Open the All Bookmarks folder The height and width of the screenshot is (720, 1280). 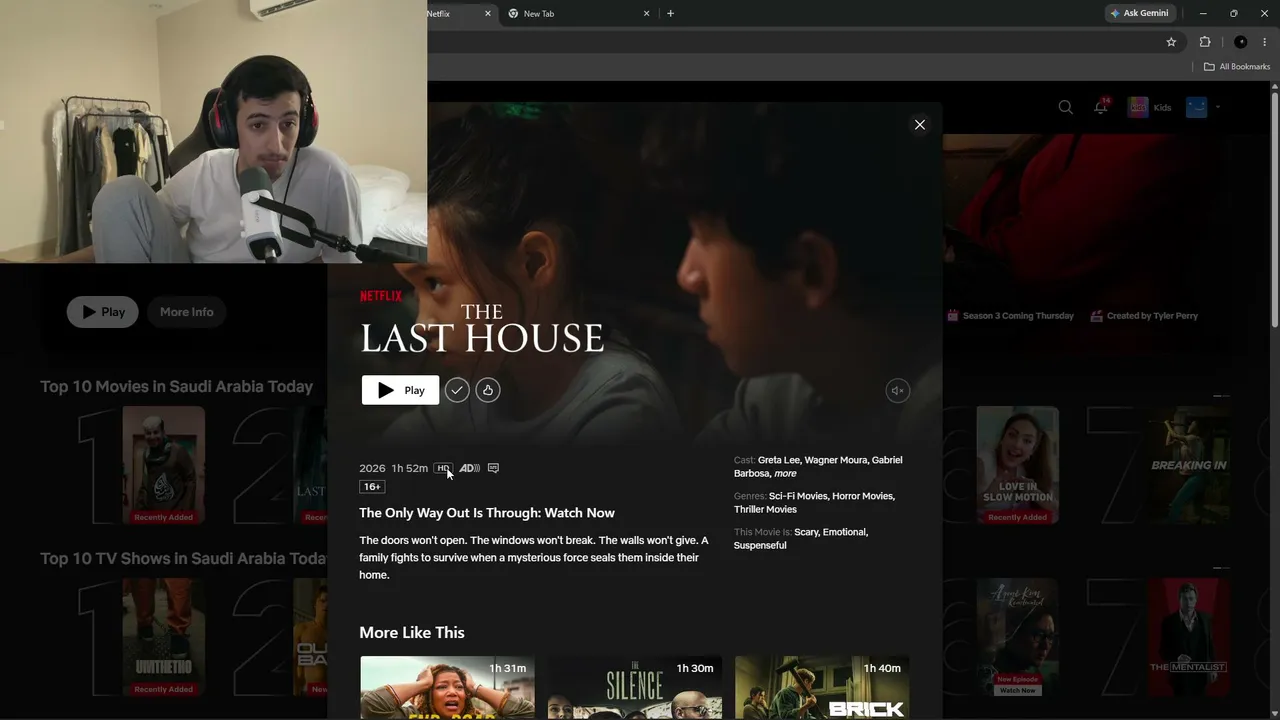(x=1237, y=67)
